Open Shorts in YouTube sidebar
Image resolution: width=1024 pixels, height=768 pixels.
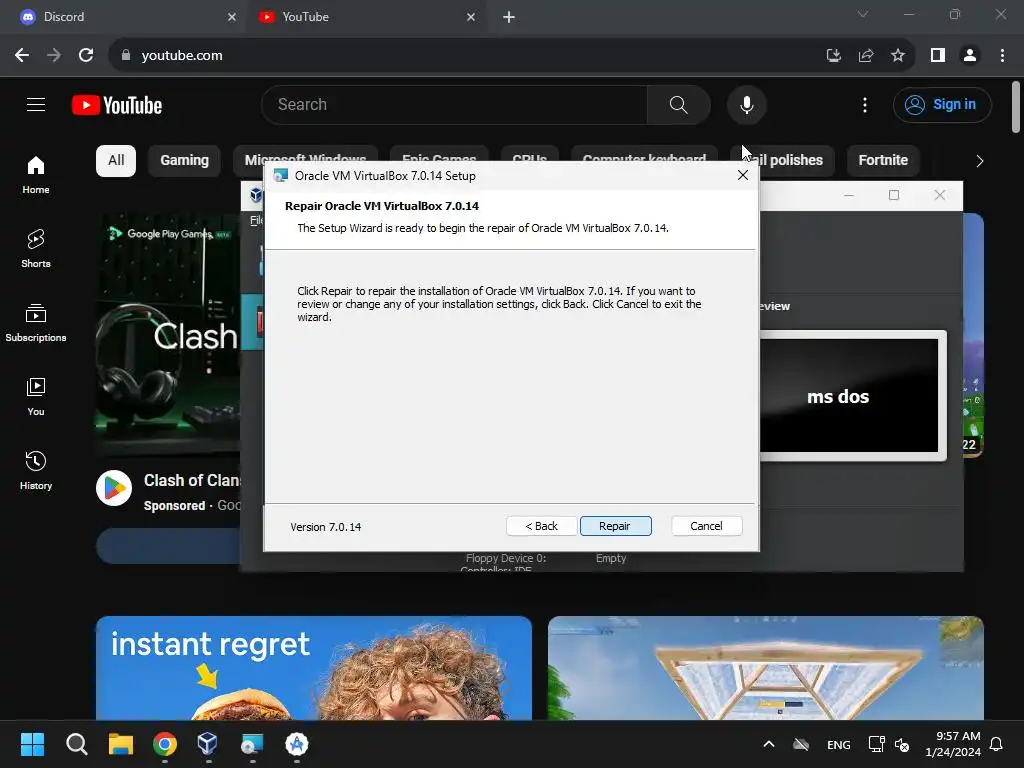(36, 249)
